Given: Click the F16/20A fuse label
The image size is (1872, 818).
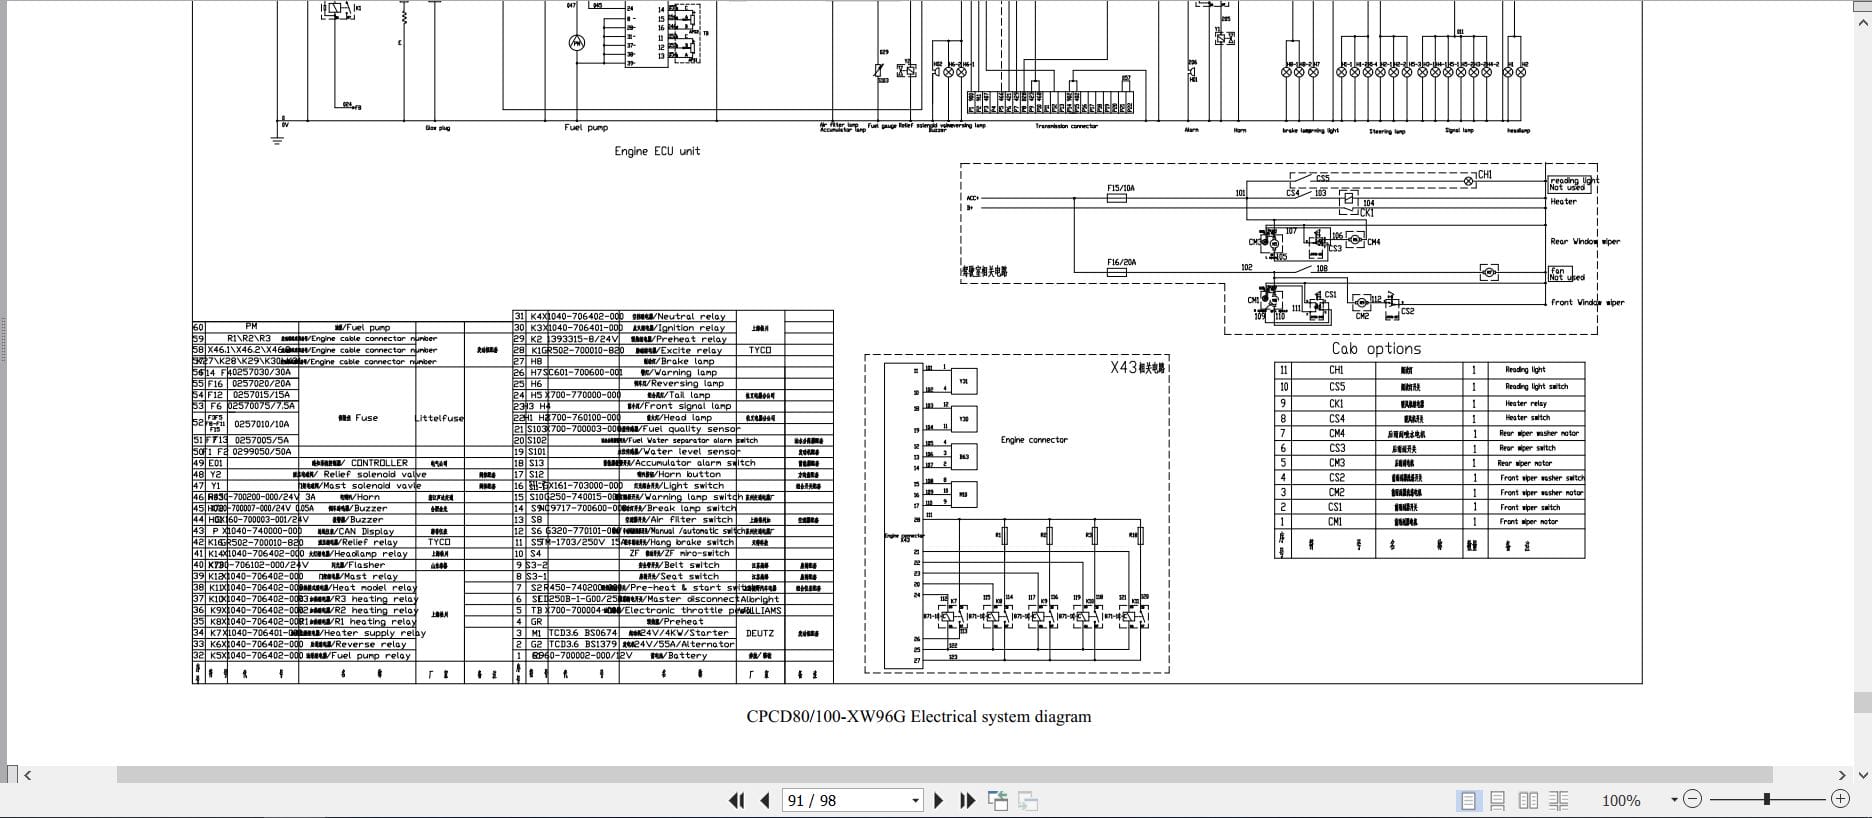Looking at the screenshot, I should (1121, 262).
